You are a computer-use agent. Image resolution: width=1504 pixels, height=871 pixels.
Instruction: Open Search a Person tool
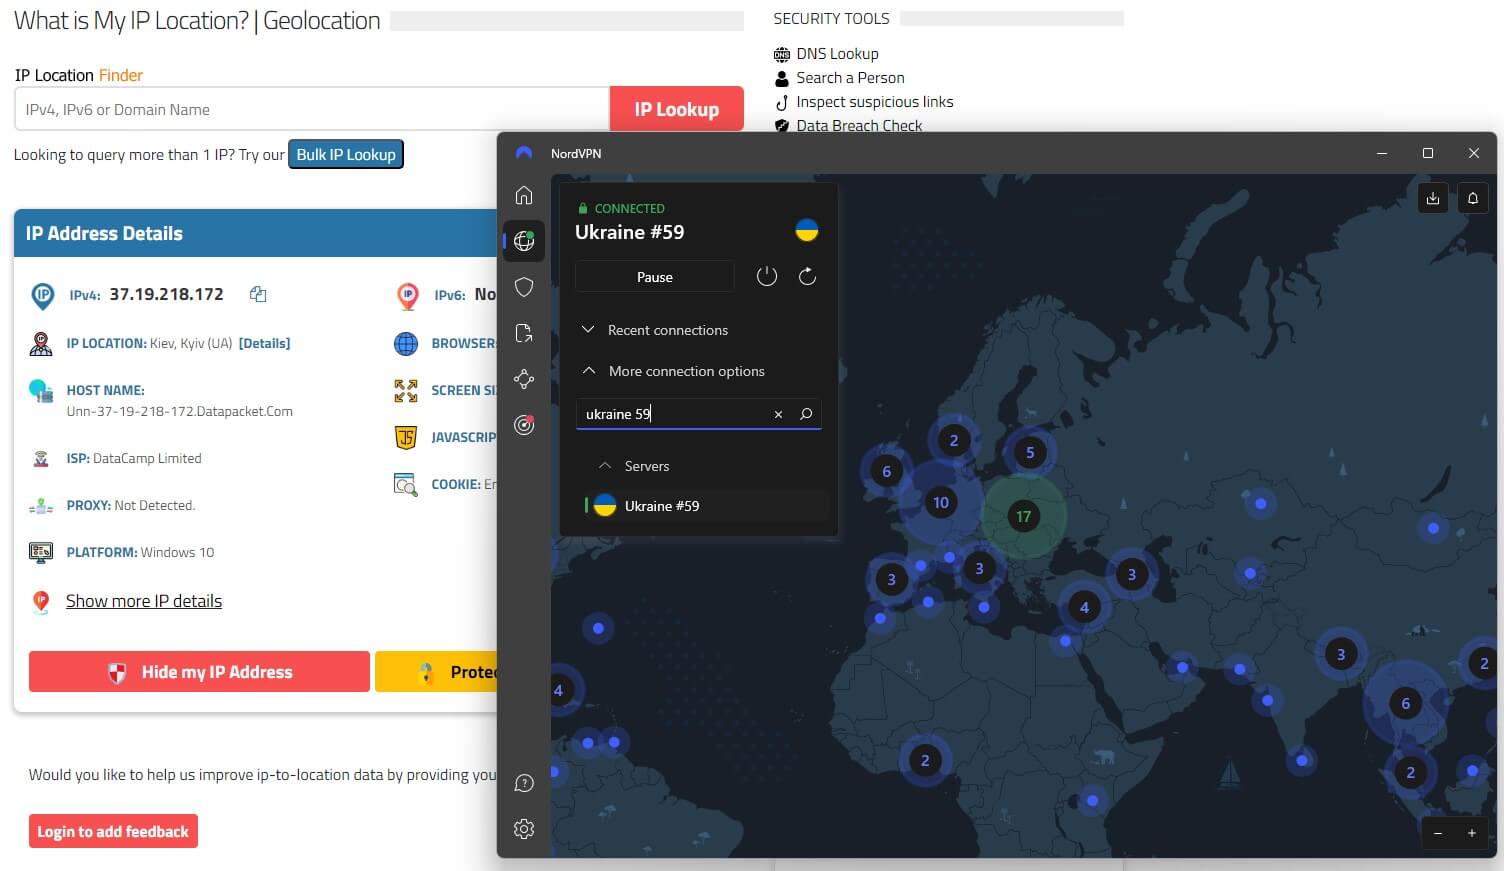850,78
